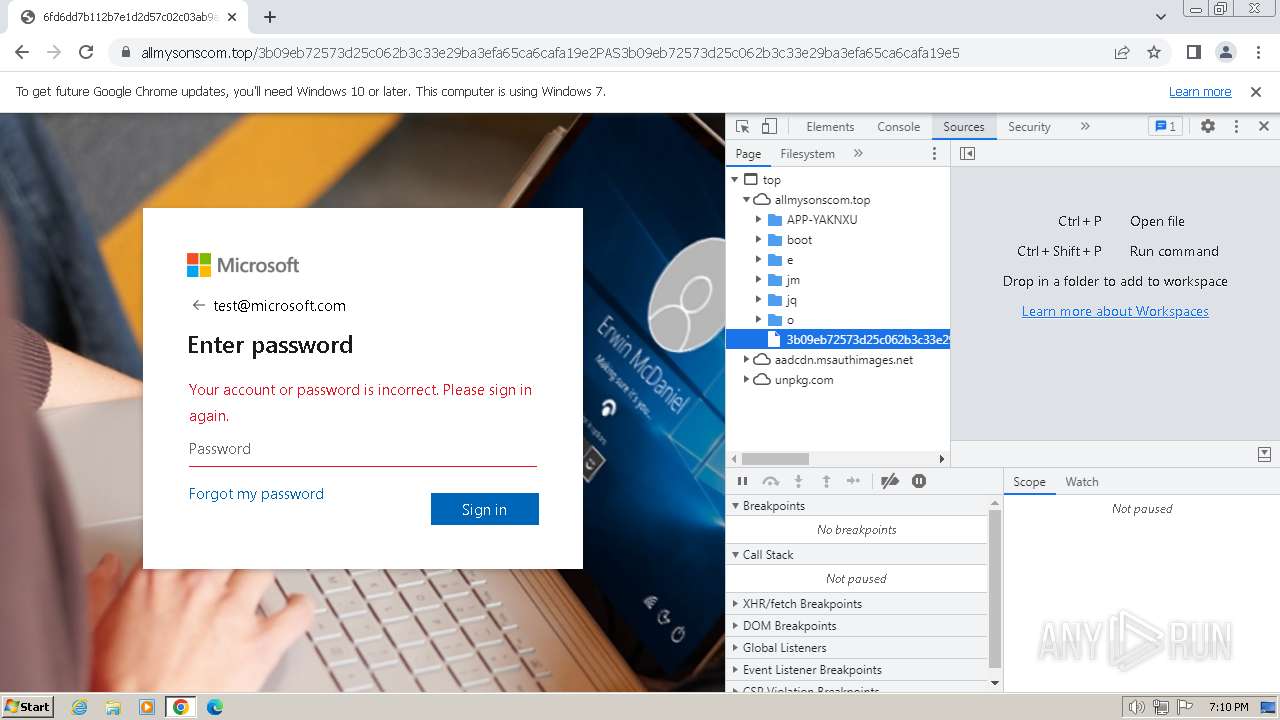Open the DevTools issues counter

[1165, 126]
